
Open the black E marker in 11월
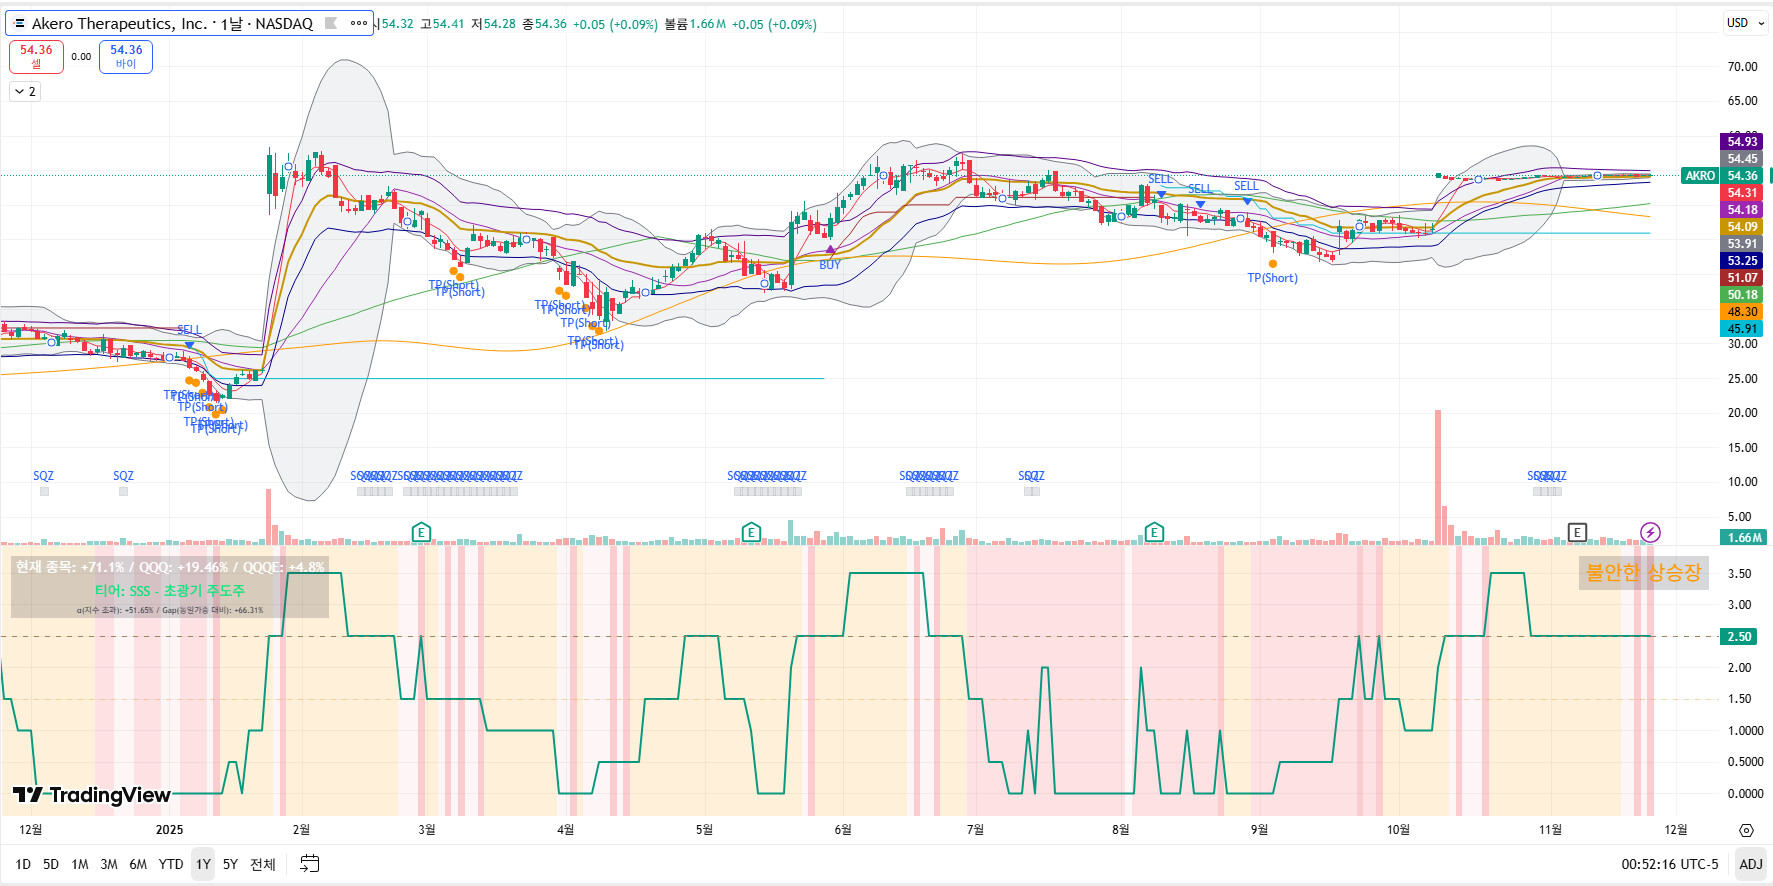1577,532
